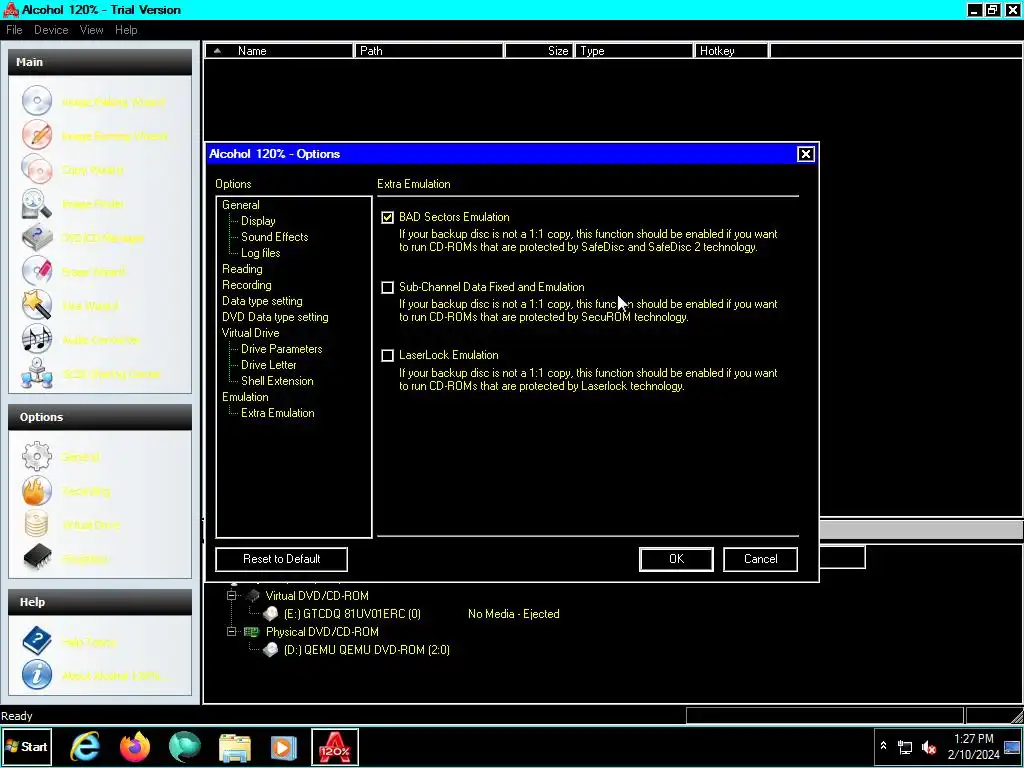Open Audio Converter music notes icon
1024x768 pixels.
click(37, 339)
